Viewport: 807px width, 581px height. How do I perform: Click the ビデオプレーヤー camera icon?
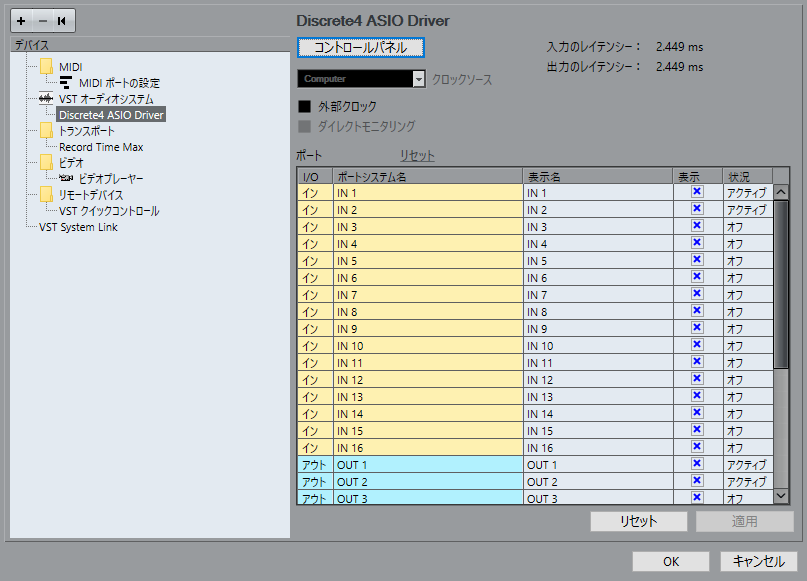(66, 178)
